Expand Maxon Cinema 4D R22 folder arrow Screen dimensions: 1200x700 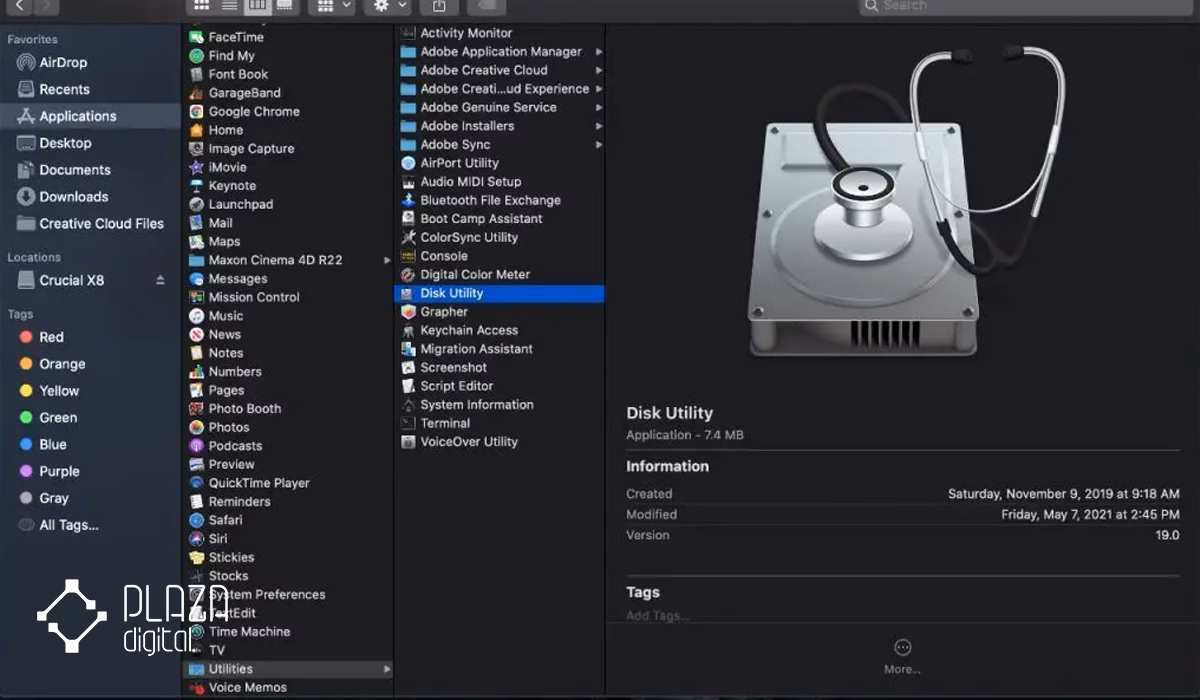pyautogui.click(x=387, y=260)
